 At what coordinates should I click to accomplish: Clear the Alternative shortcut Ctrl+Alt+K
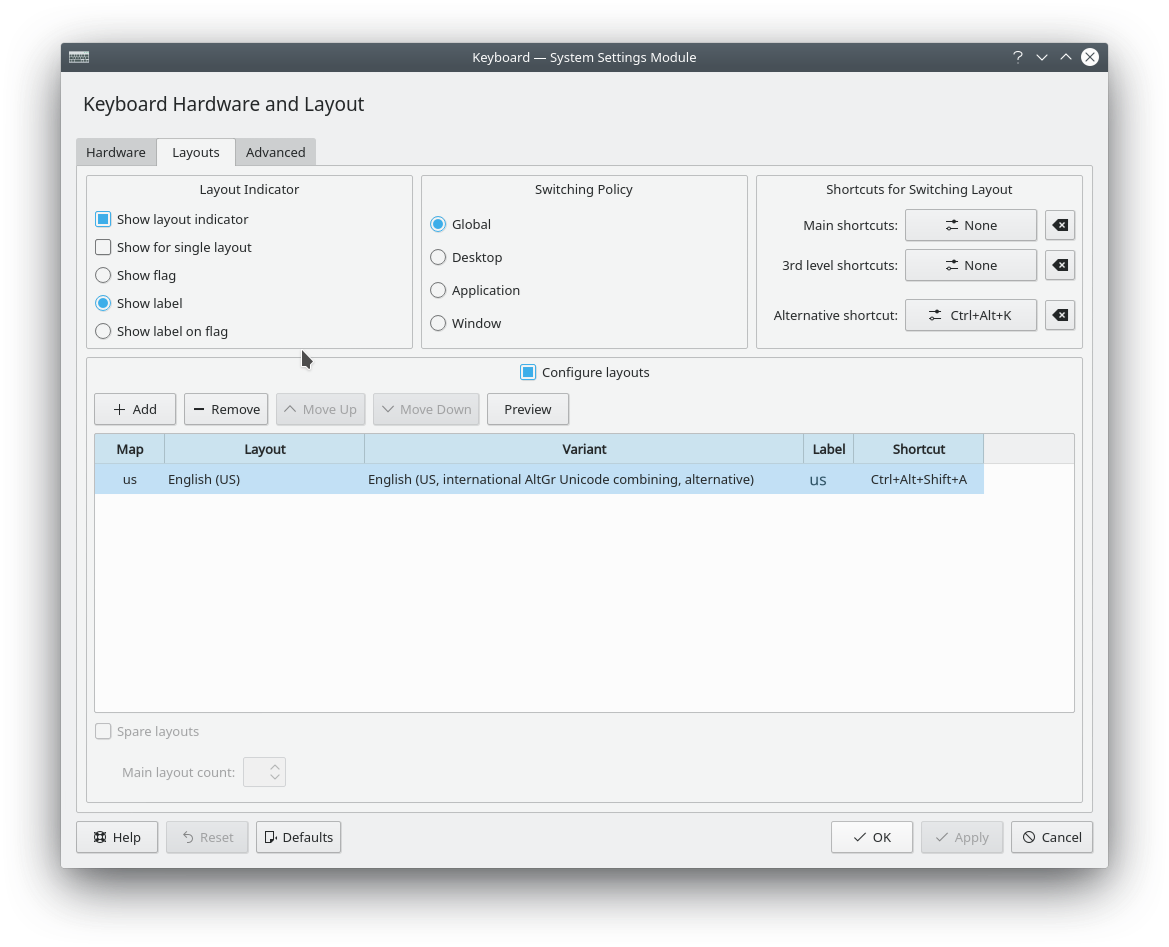point(1060,315)
